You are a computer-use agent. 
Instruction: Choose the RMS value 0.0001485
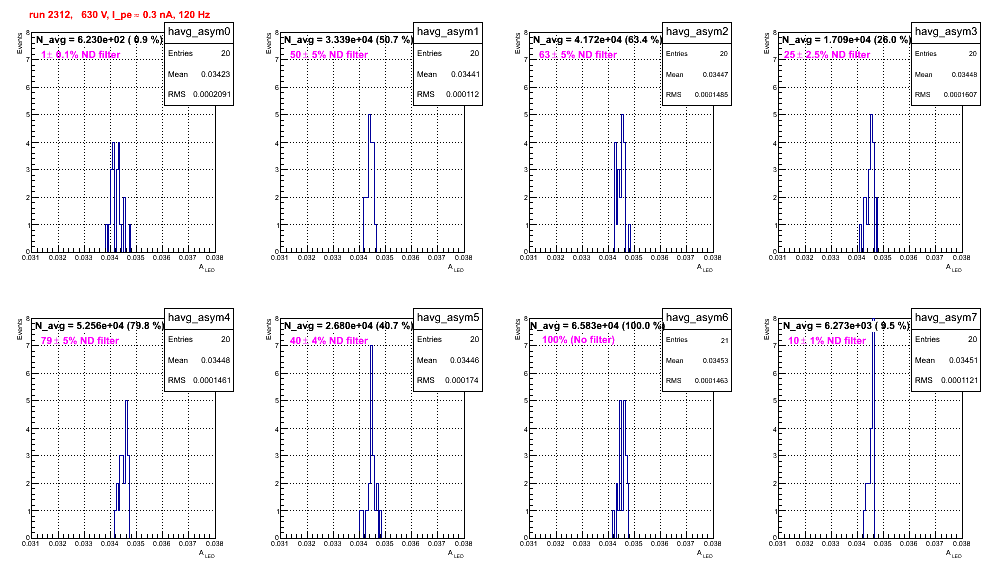(711, 95)
